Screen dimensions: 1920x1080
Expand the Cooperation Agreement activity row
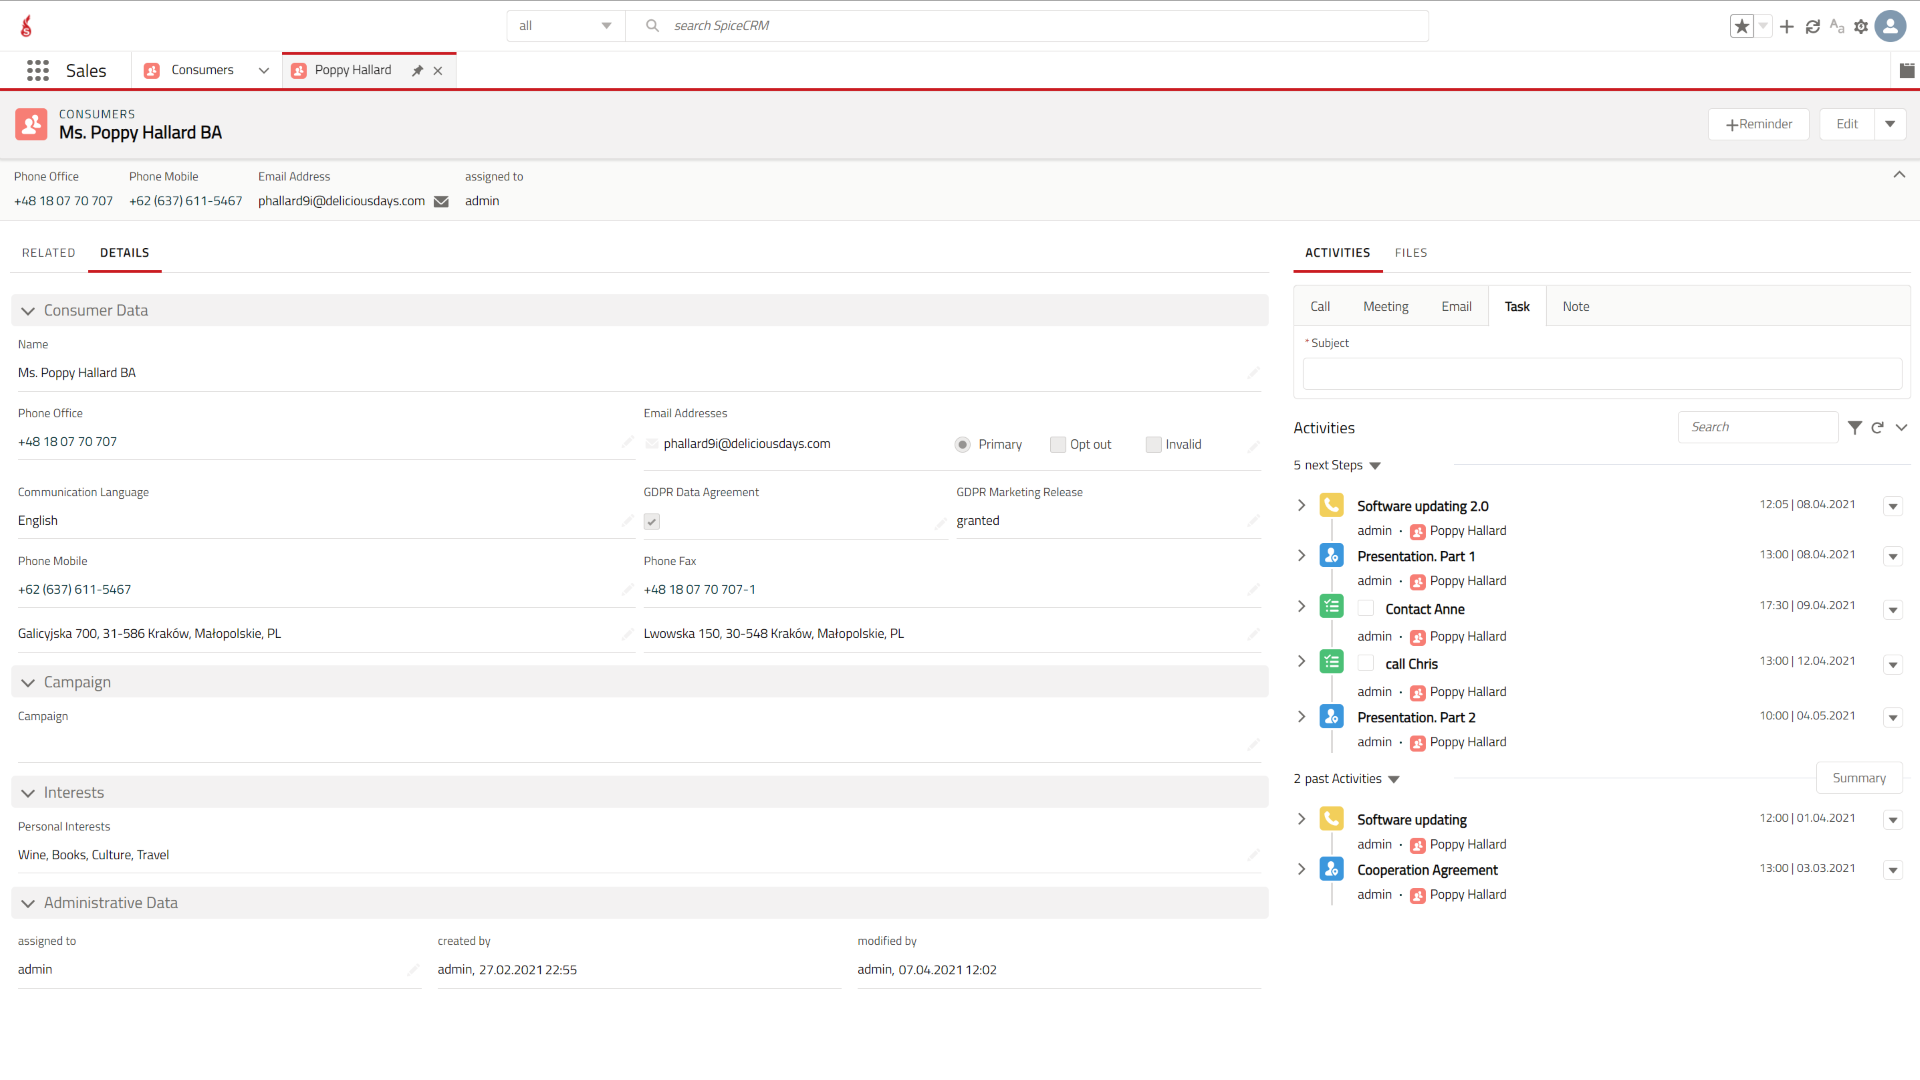[1301, 869]
